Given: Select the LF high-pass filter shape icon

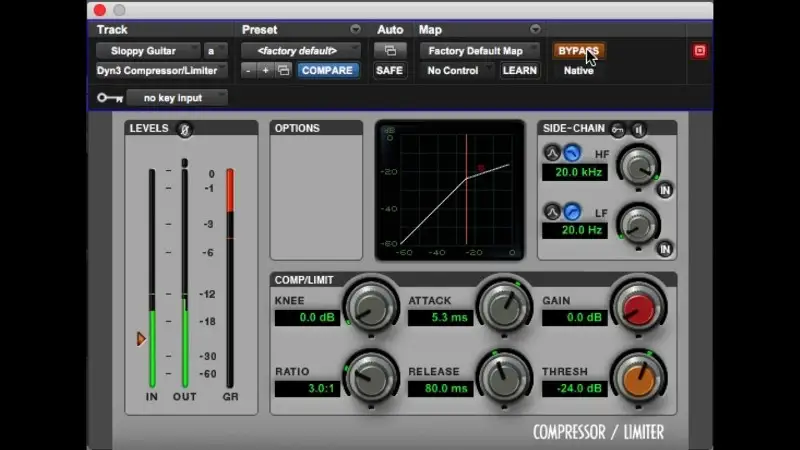Looking at the screenshot, I should click(x=571, y=211).
